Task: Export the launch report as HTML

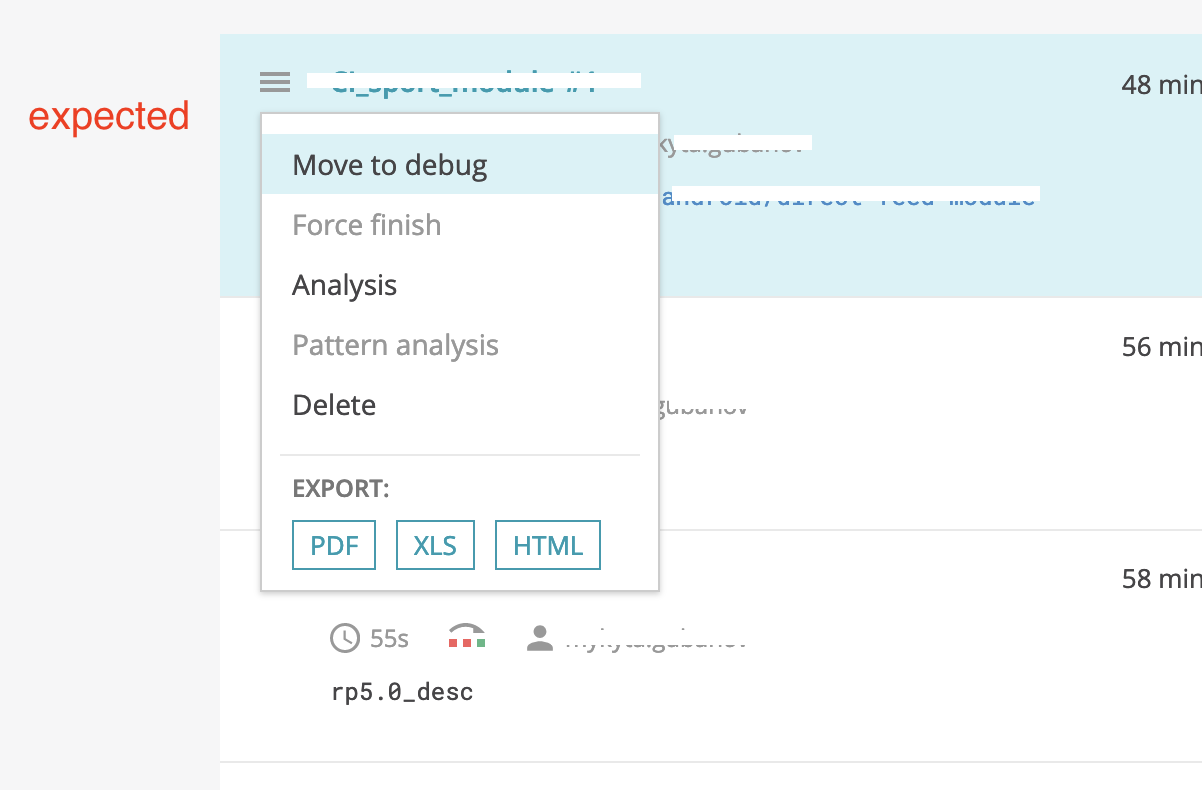Action: coord(547,545)
